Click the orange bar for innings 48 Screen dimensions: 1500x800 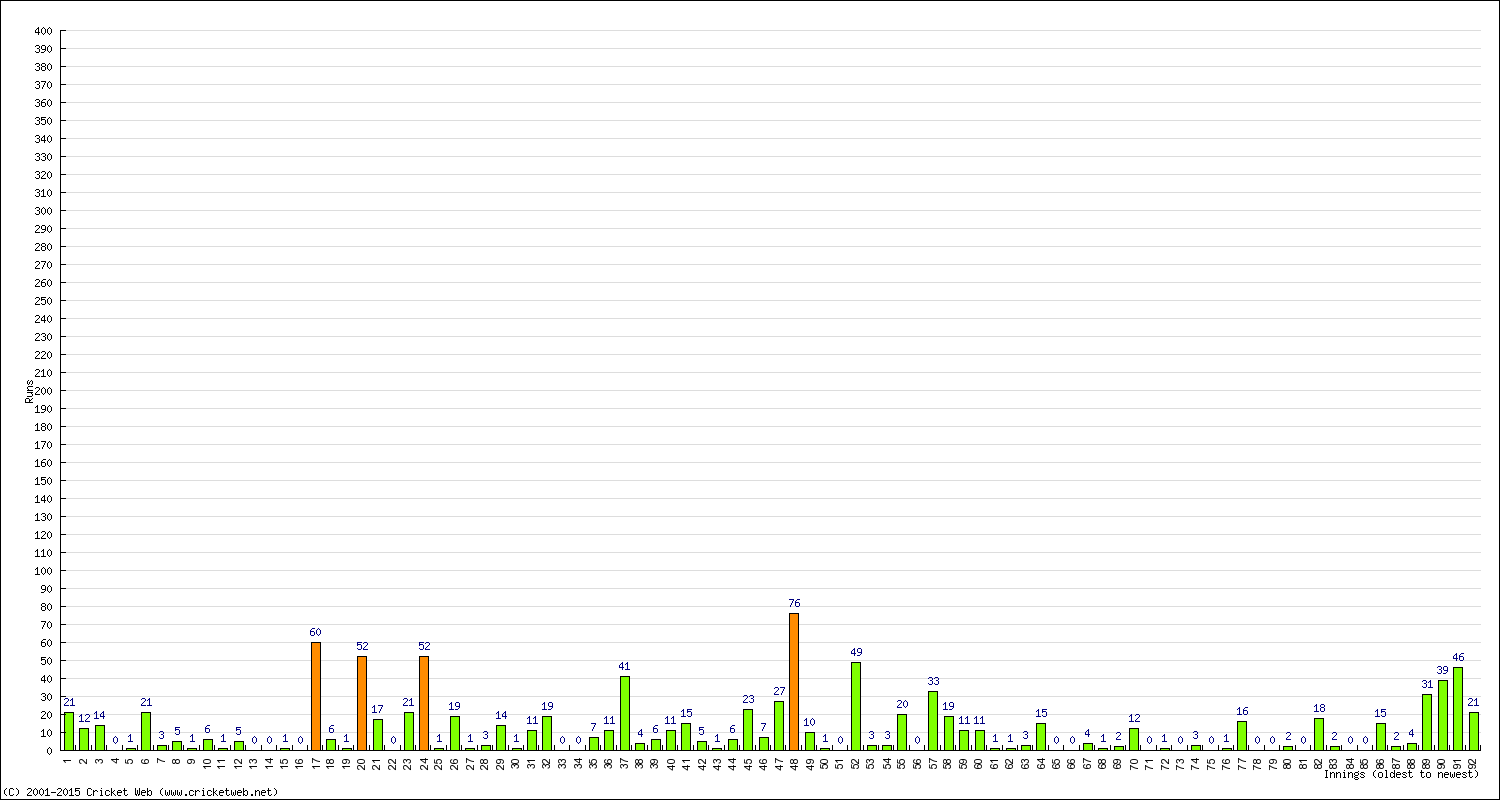click(x=794, y=682)
